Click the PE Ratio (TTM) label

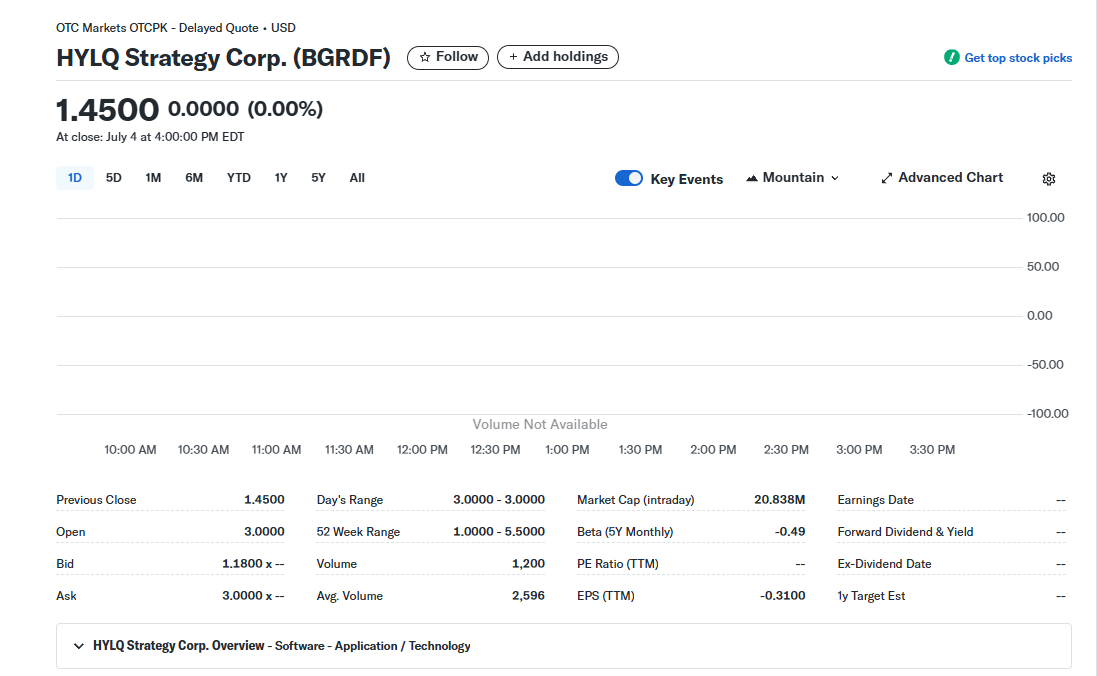(618, 564)
